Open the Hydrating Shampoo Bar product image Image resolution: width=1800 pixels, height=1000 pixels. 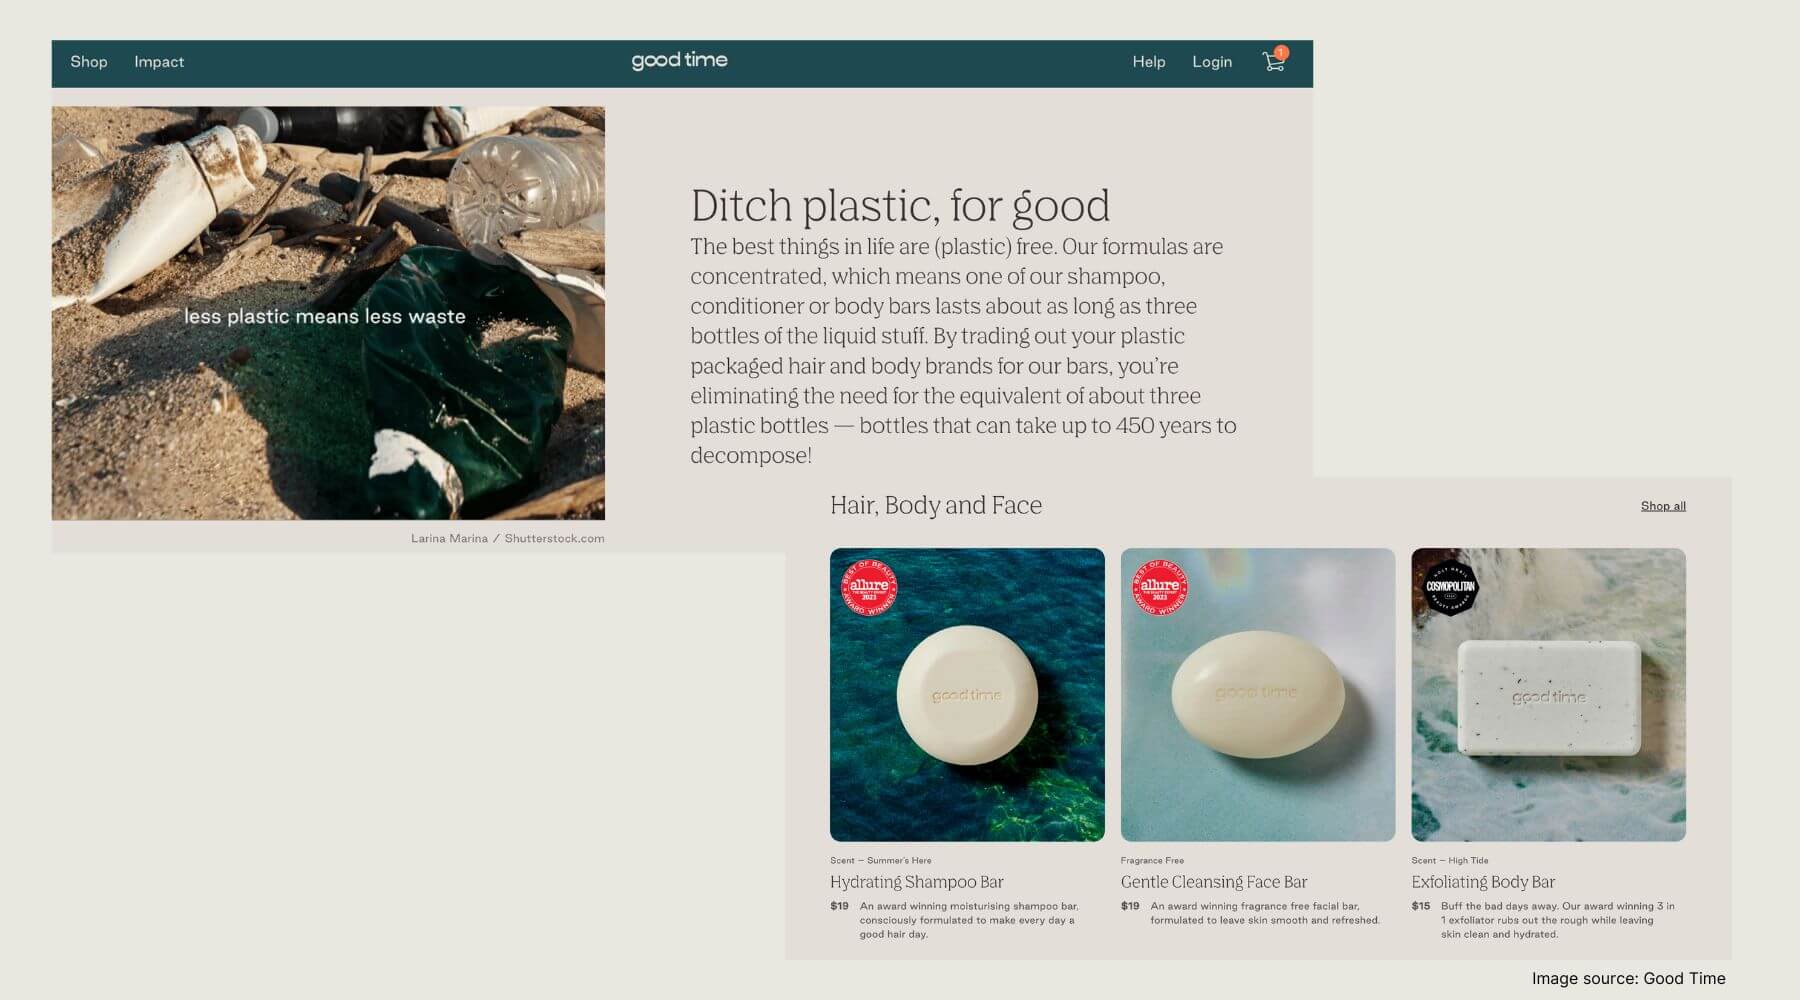967,694
